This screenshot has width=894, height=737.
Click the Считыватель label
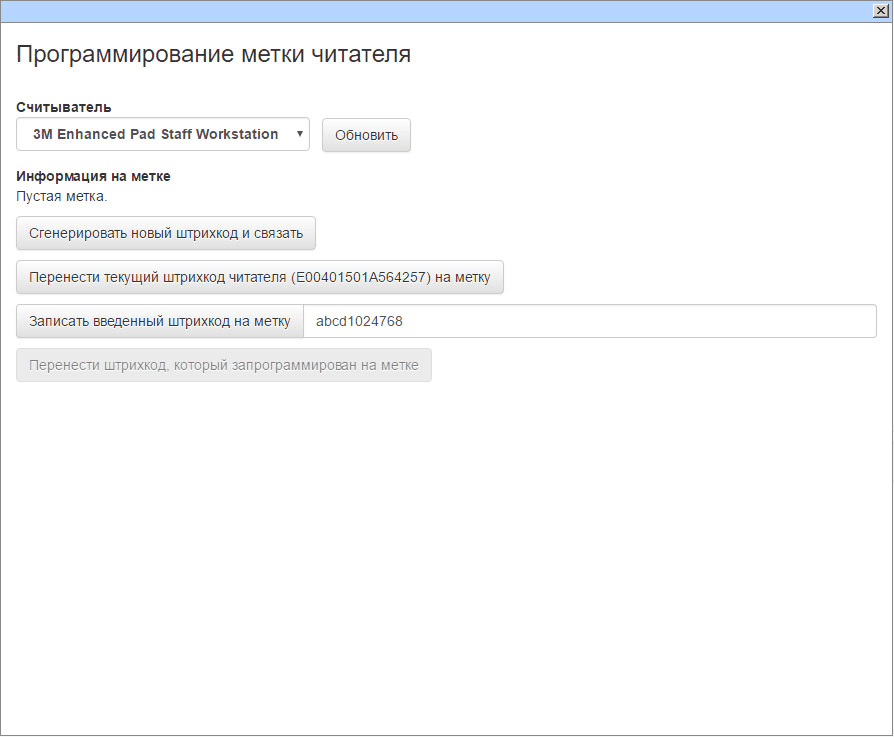coord(63,107)
